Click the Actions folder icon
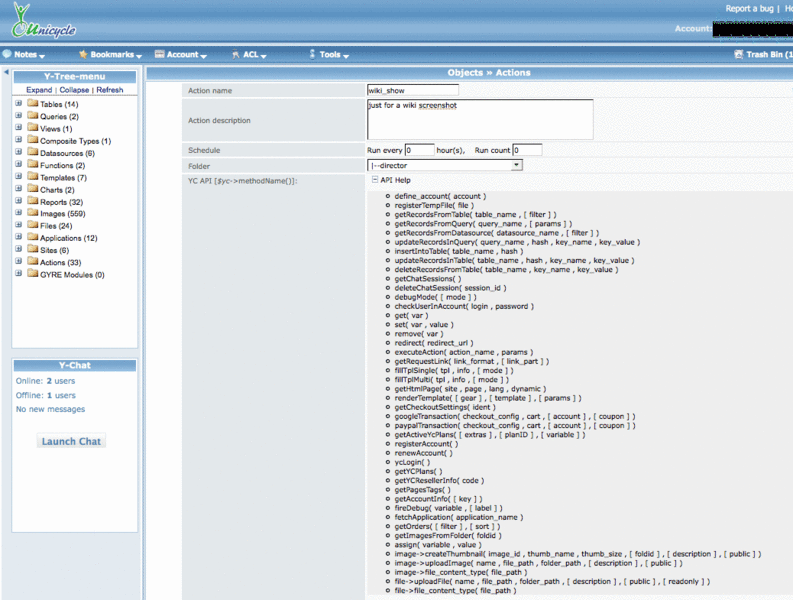The width and height of the screenshot is (793, 600). point(32,262)
